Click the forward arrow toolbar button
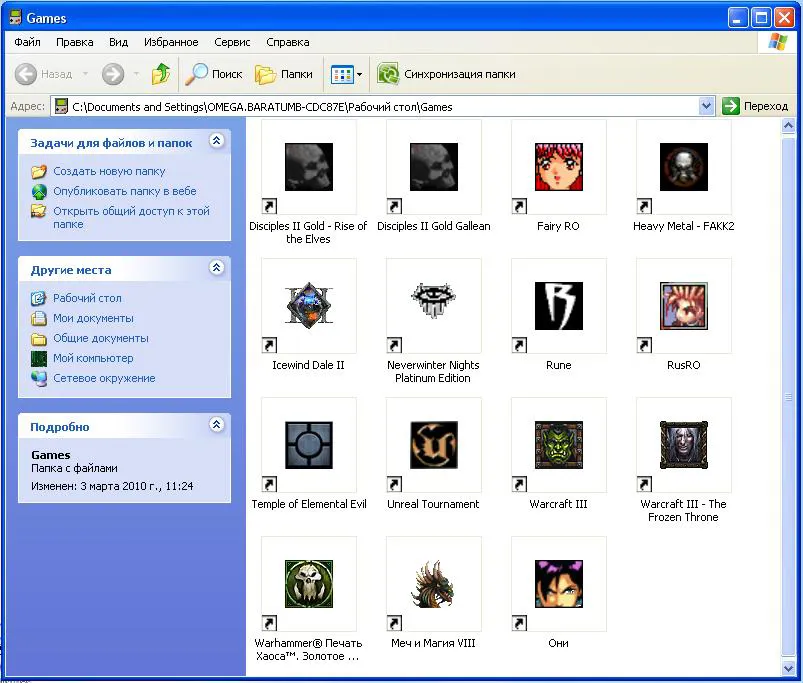803x683 pixels. (113, 74)
